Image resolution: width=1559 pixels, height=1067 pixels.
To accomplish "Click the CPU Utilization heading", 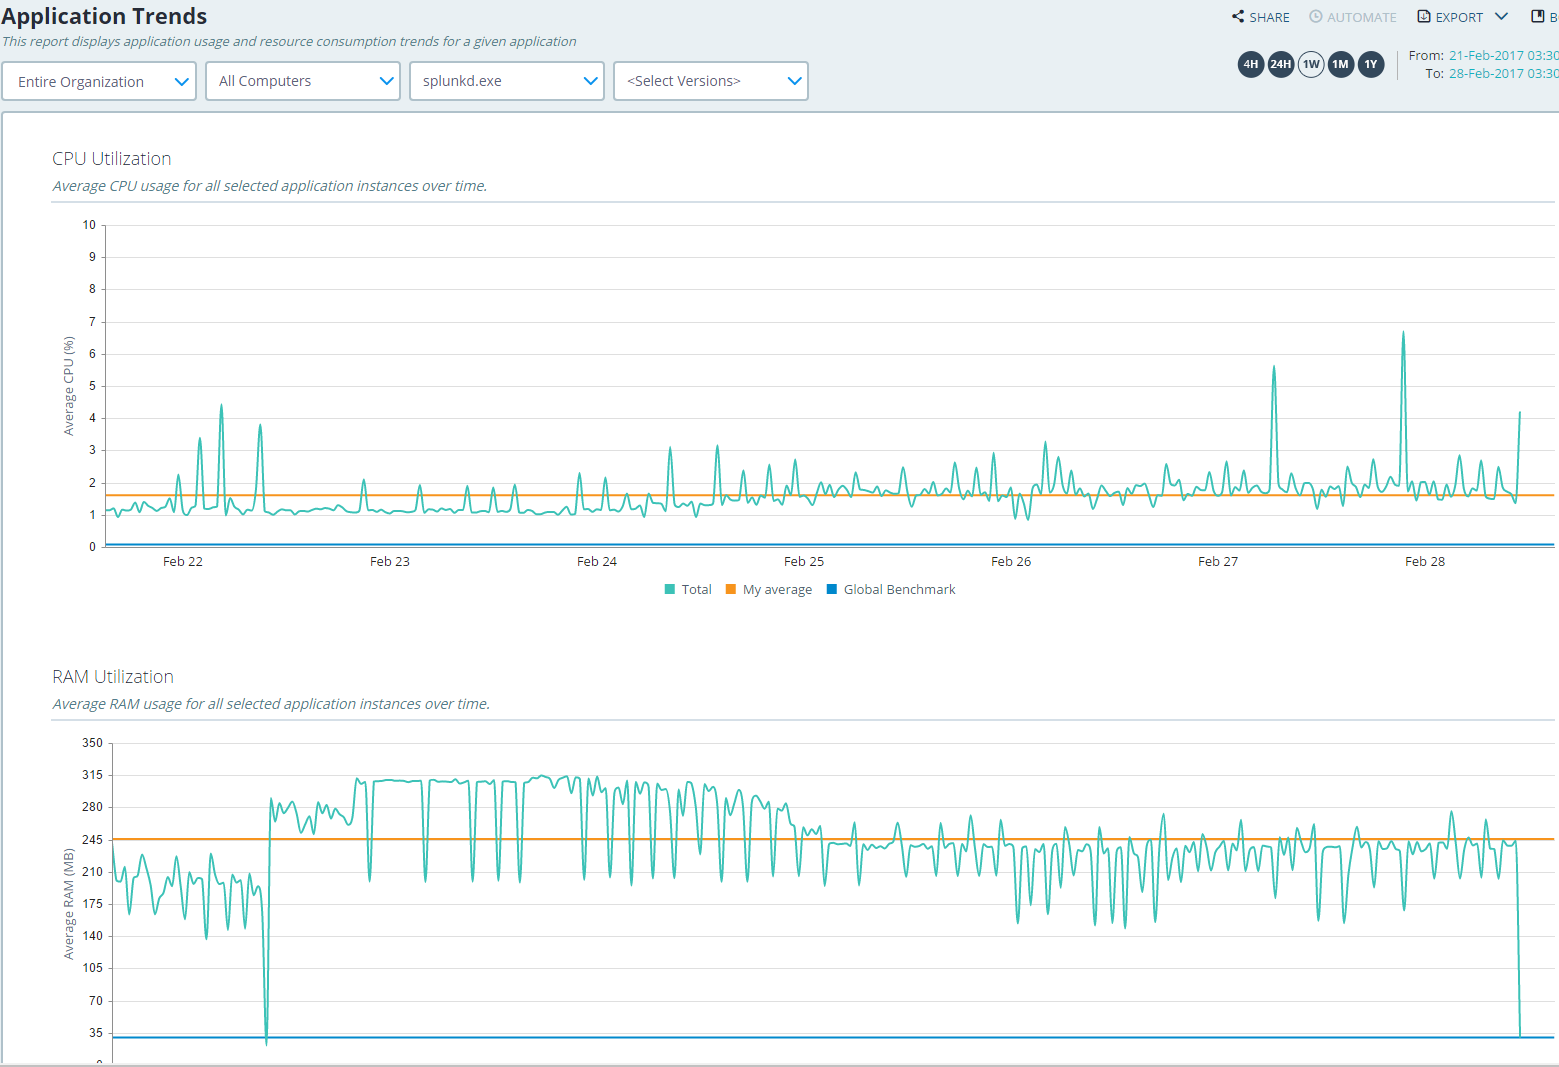I will [x=112, y=159].
